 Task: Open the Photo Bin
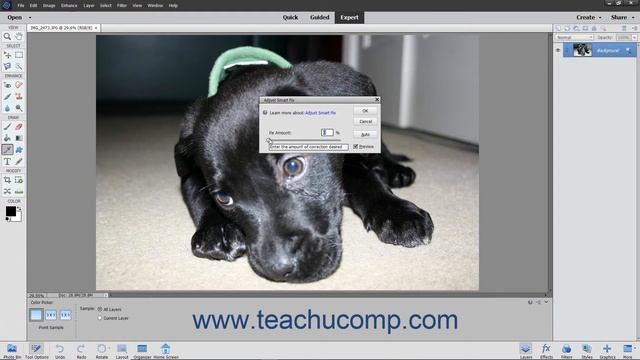(12, 351)
